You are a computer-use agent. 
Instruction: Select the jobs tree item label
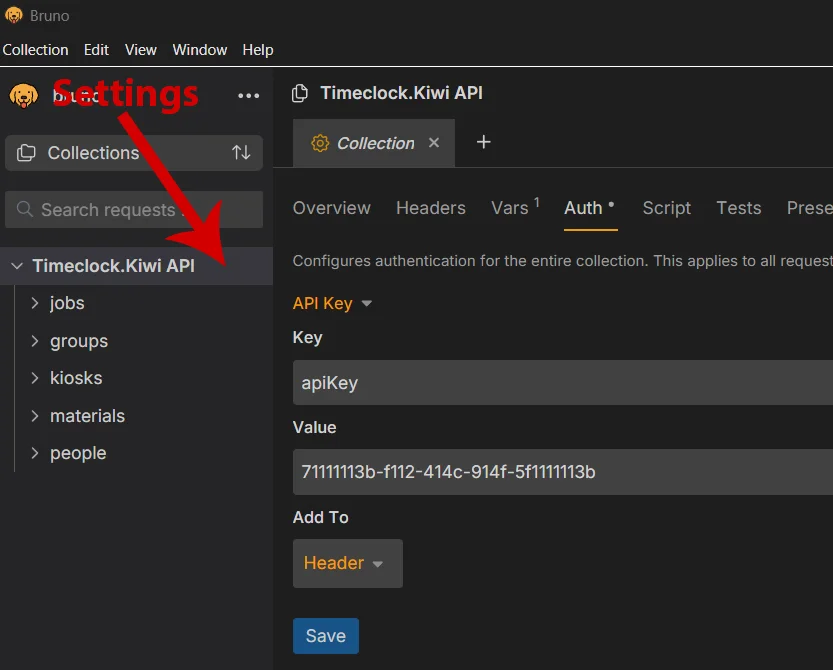(x=67, y=303)
